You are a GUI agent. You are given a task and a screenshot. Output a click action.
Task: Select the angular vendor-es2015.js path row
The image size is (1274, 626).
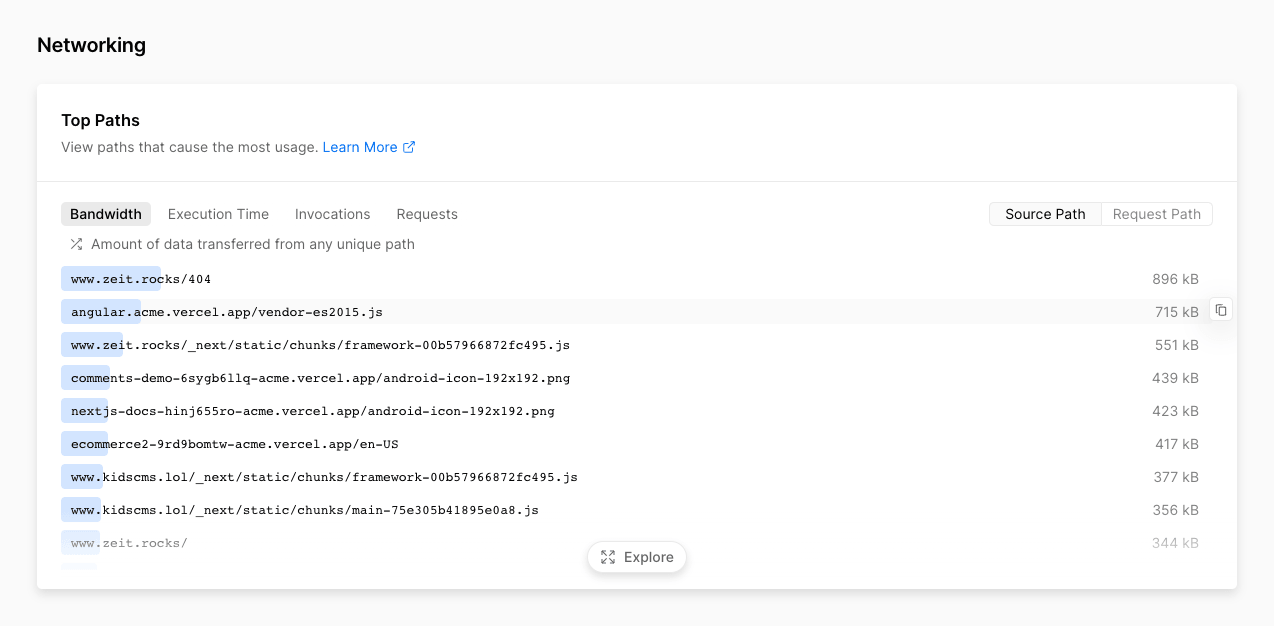[x=637, y=312]
